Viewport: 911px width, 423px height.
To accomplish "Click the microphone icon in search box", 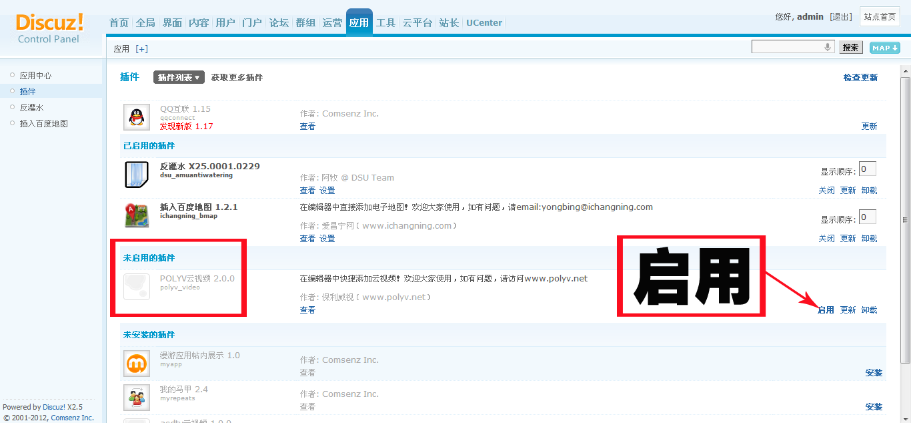I will 827,47.
